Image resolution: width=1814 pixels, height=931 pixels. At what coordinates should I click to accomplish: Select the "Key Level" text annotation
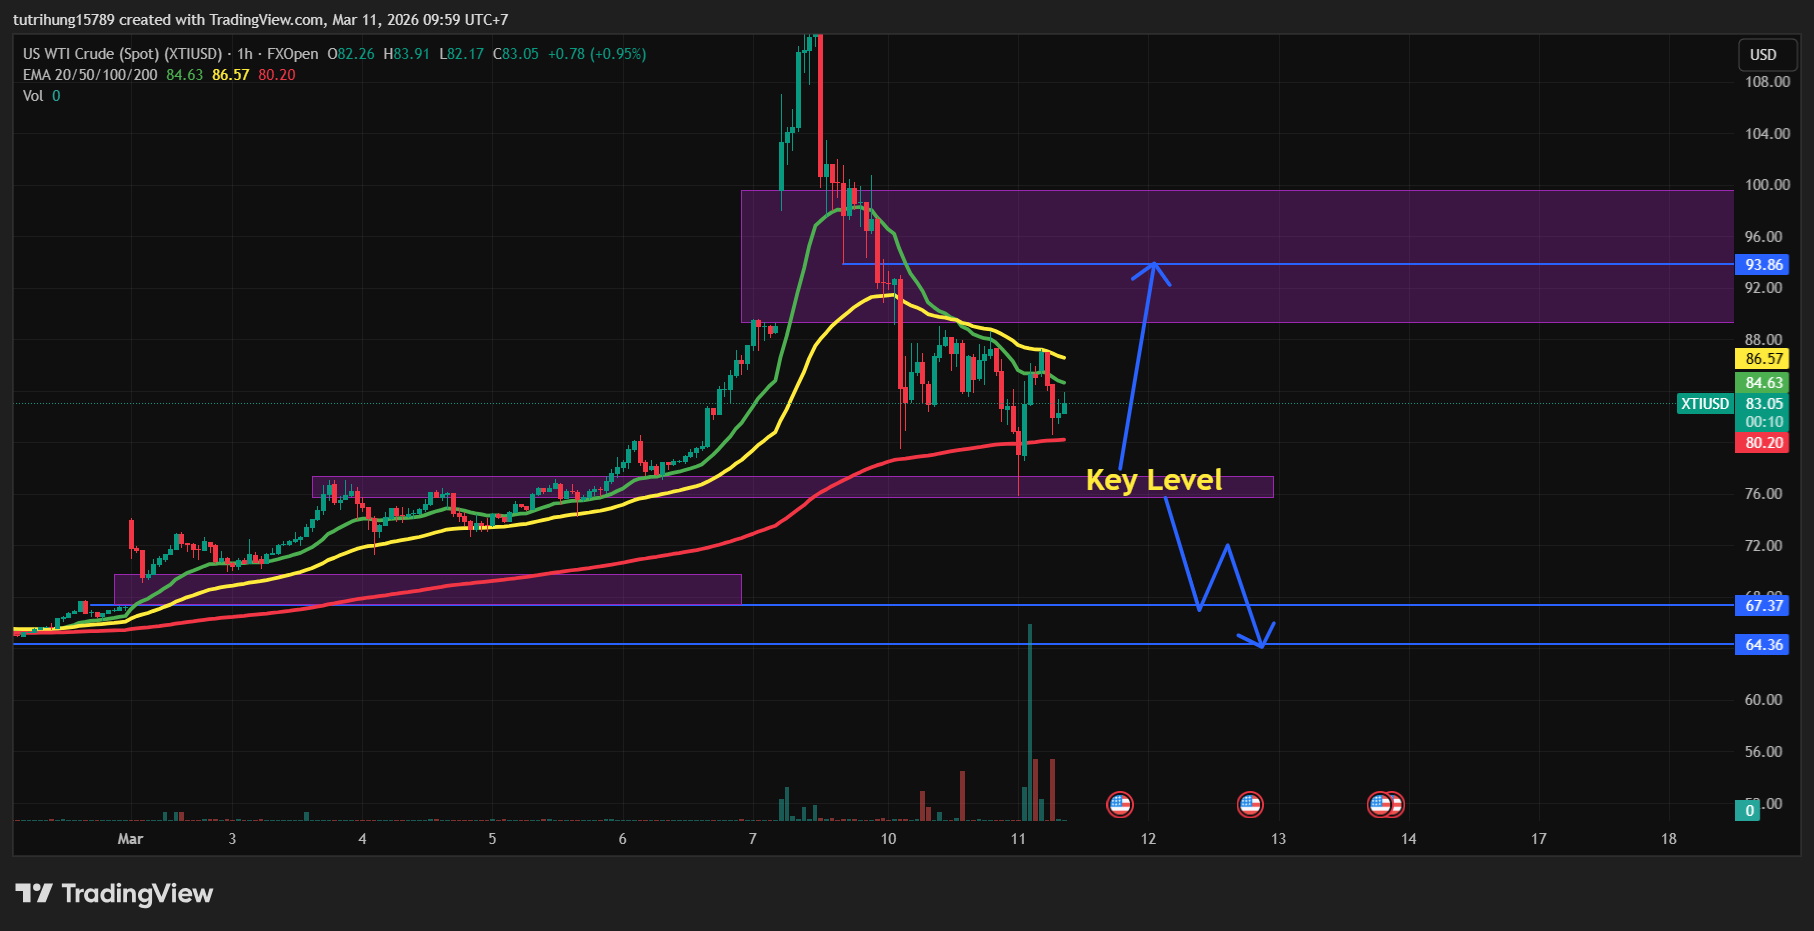pyautogui.click(x=1154, y=480)
